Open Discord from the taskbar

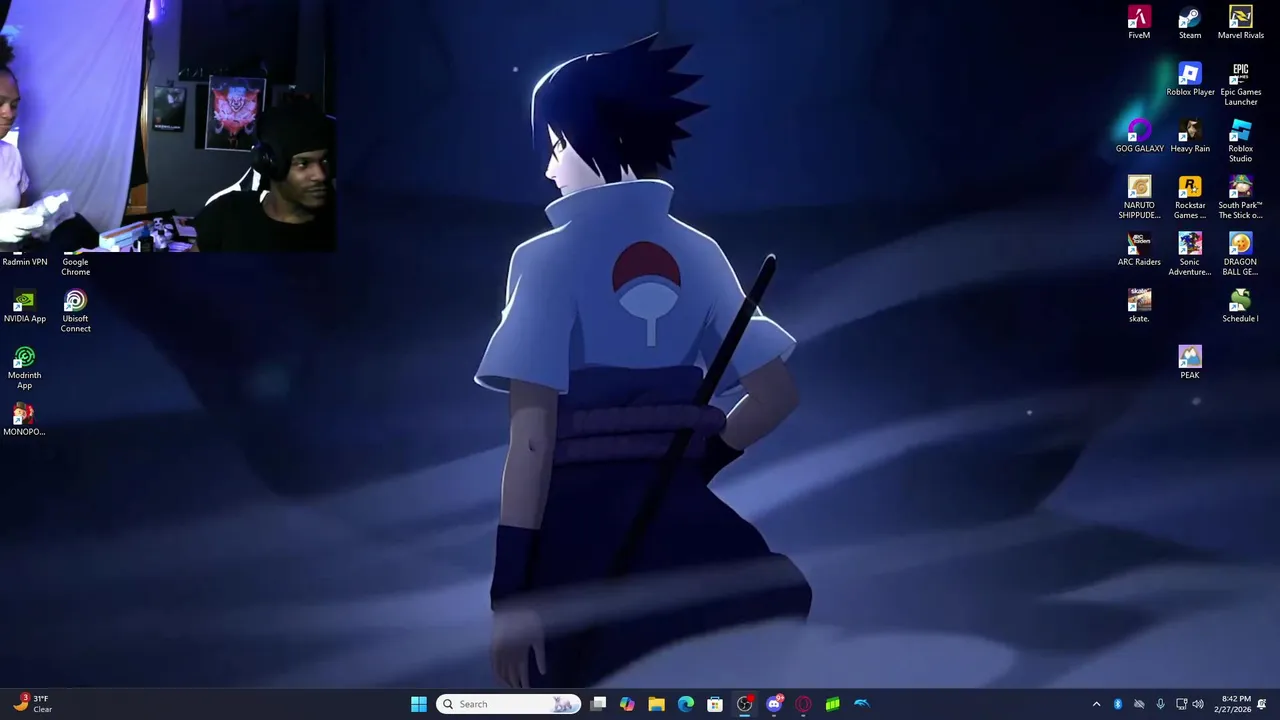[x=774, y=704]
